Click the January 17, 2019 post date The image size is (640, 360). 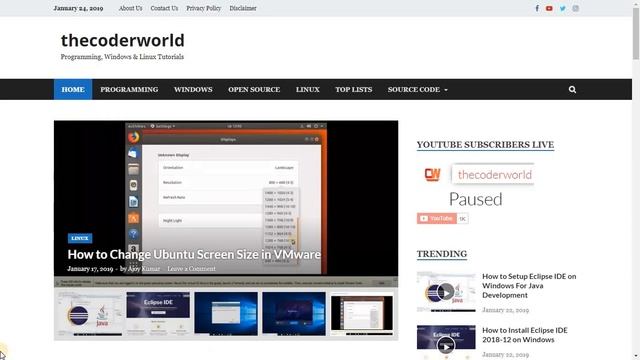coord(90,269)
